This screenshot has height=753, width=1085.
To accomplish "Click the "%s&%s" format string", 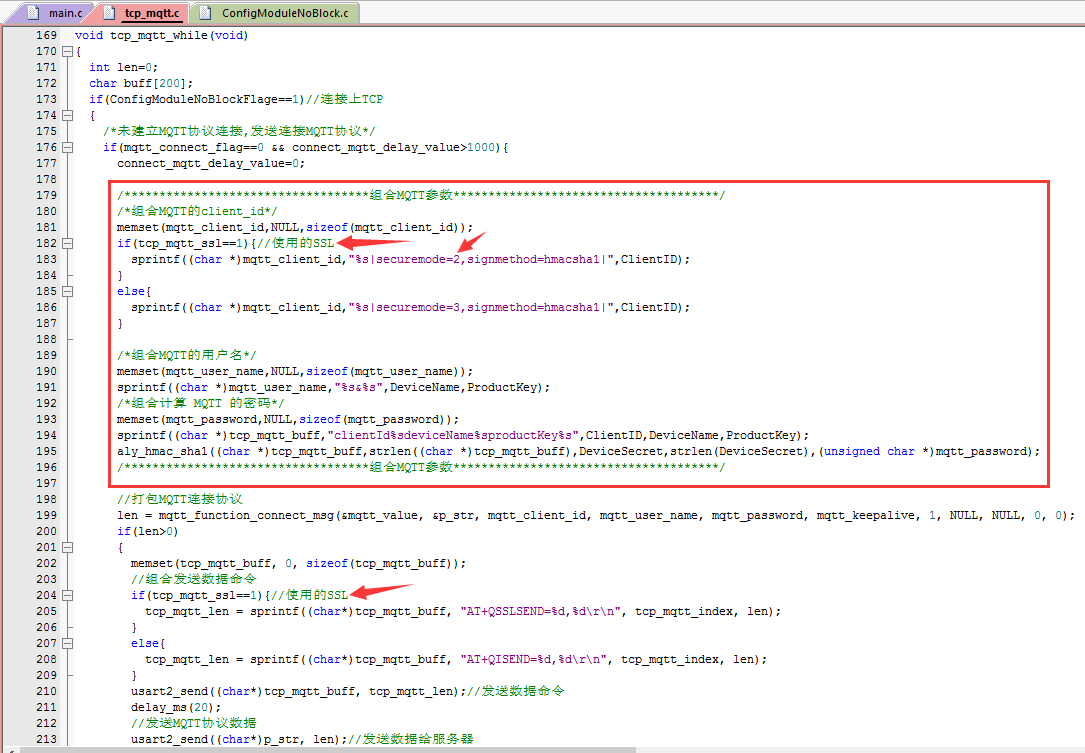I will [x=358, y=388].
